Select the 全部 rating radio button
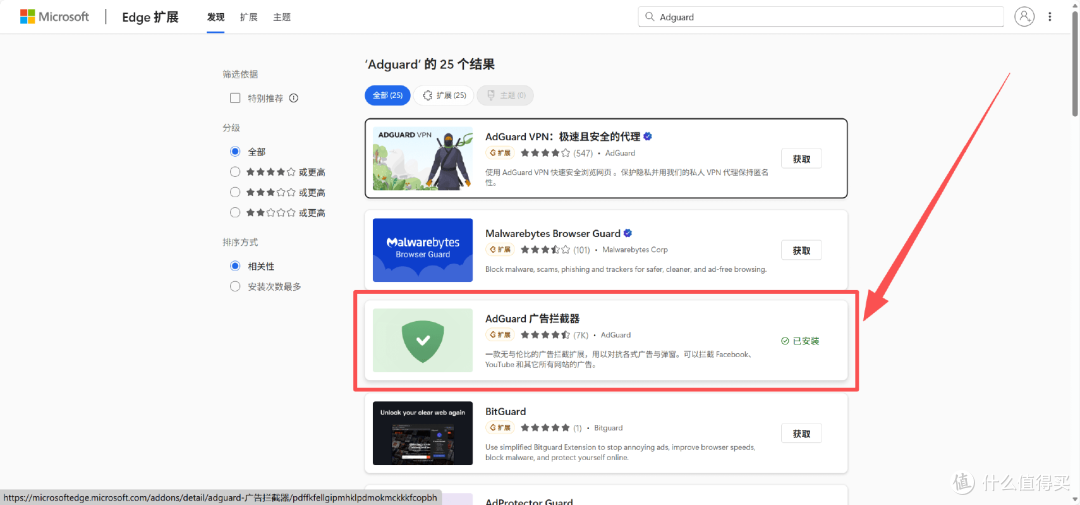The width and height of the screenshot is (1080, 505). coord(235,152)
